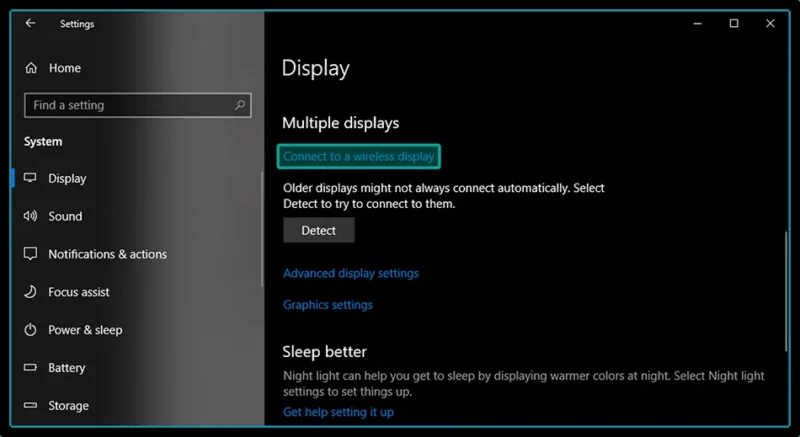Click the Home house icon
800x437 pixels.
click(31, 68)
